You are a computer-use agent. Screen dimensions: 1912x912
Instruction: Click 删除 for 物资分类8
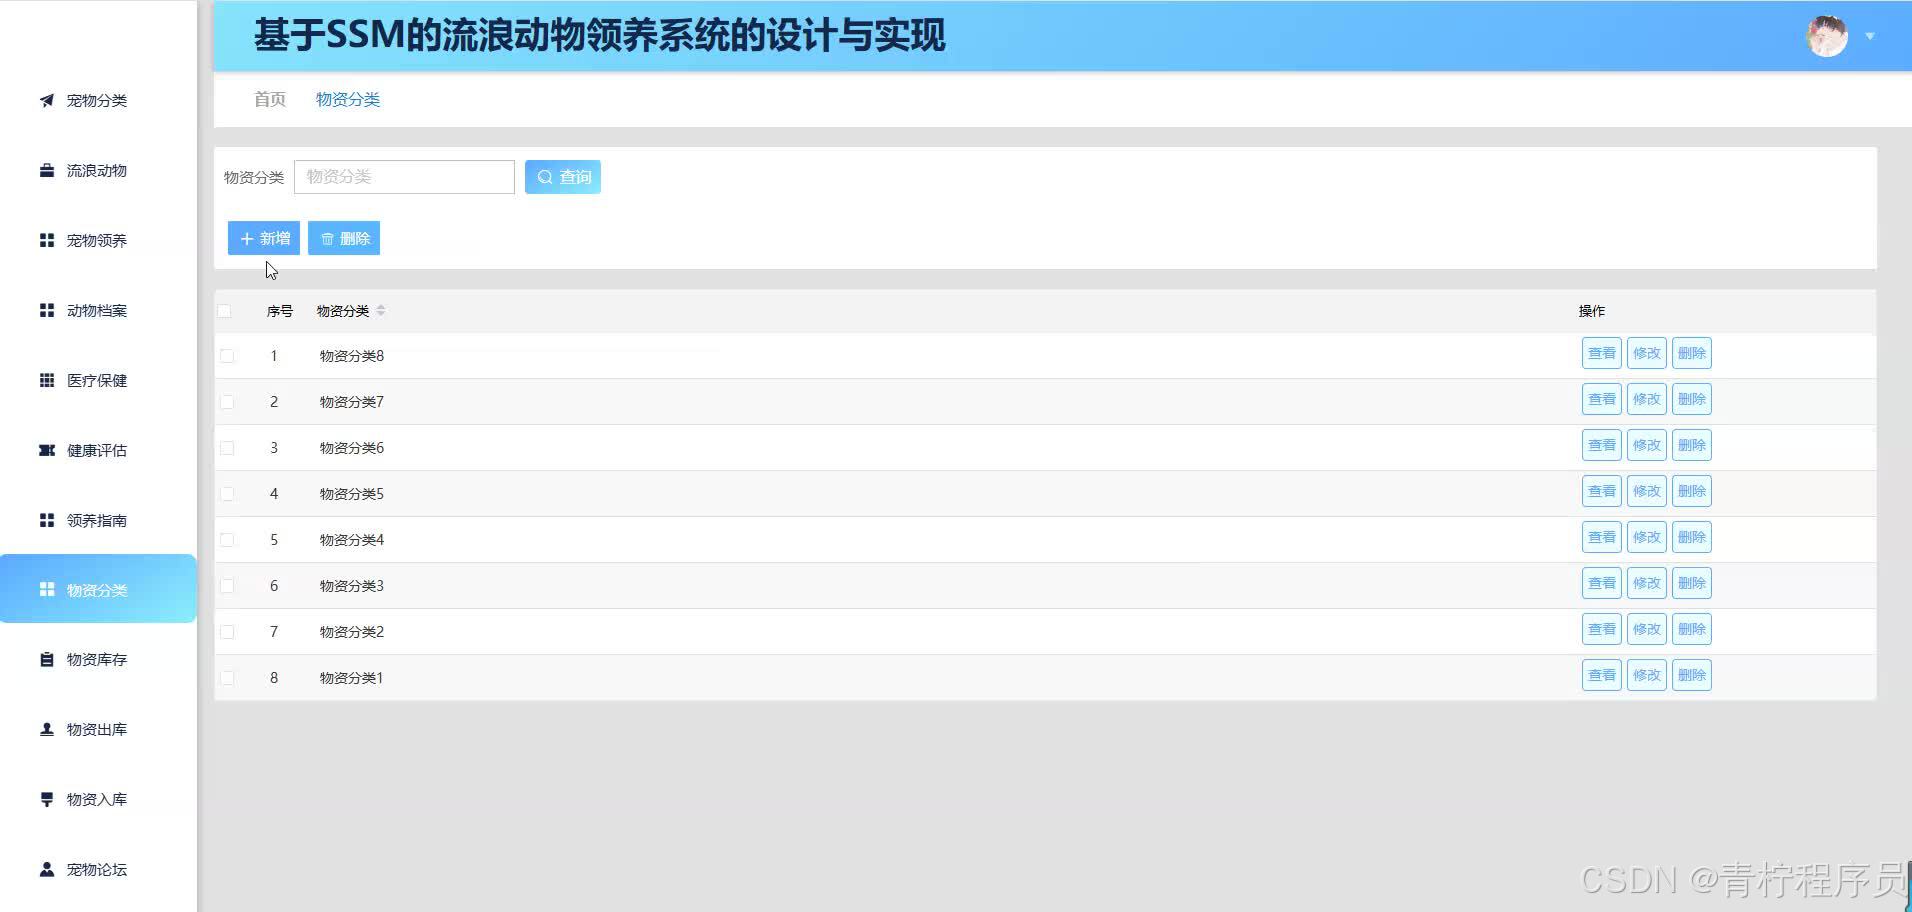coord(1692,353)
